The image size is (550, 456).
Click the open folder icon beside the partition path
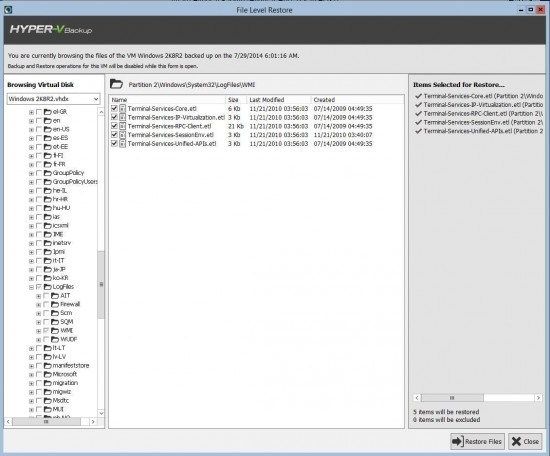(116, 84)
